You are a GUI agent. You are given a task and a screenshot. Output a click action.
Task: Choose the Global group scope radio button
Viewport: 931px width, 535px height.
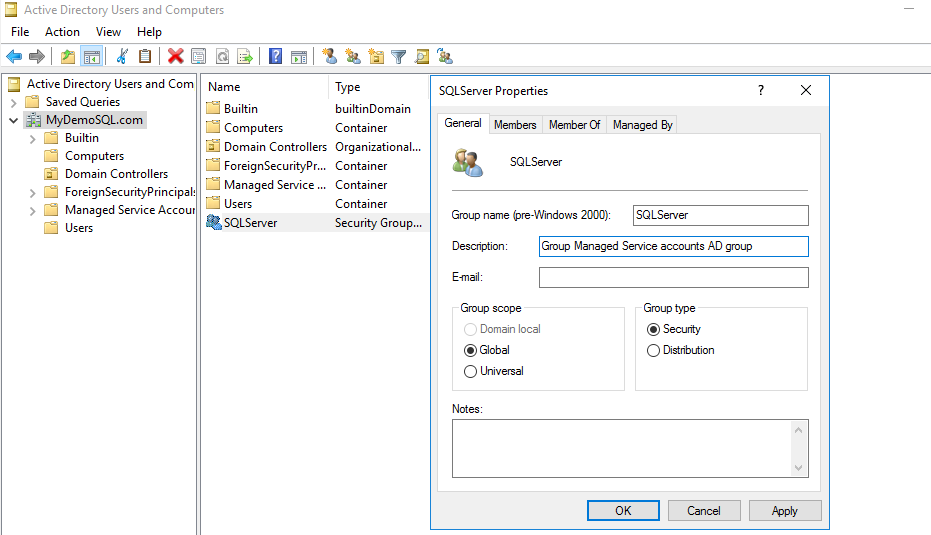471,350
